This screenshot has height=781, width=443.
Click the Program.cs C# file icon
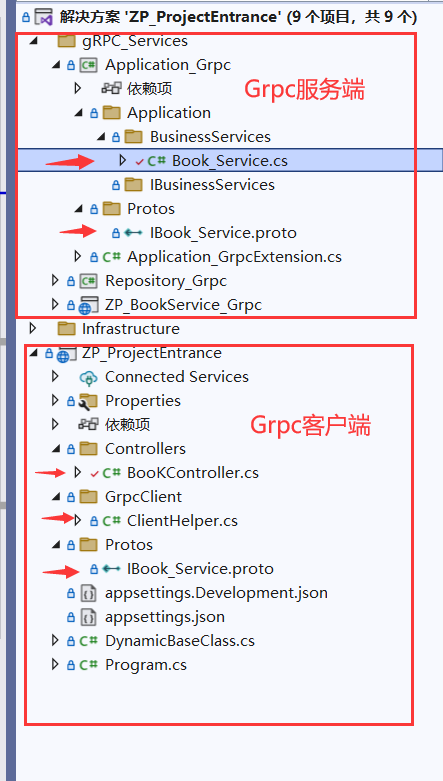pyautogui.click(x=90, y=664)
